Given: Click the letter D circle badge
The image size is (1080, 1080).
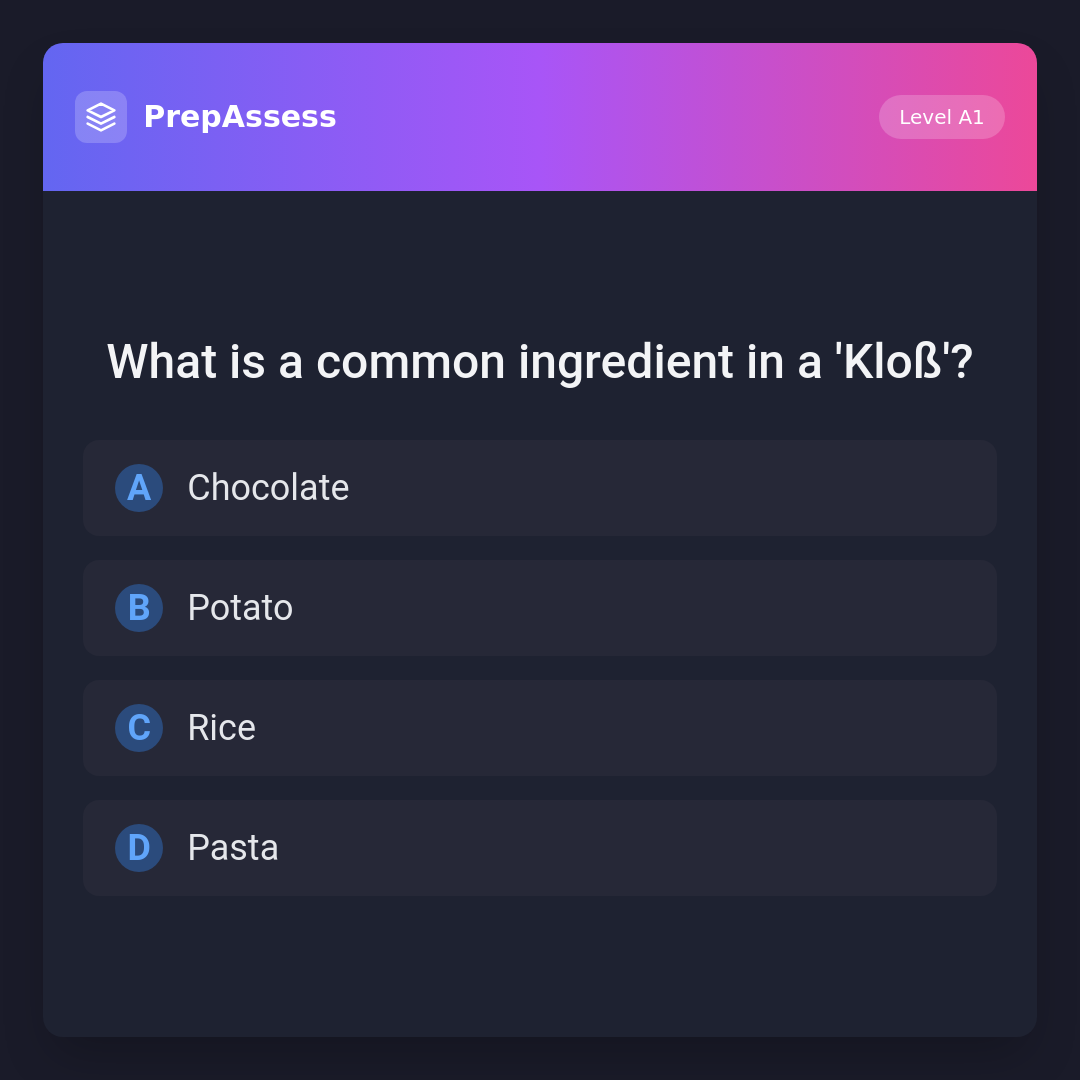Looking at the screenshot, I should tap(139, 848).
